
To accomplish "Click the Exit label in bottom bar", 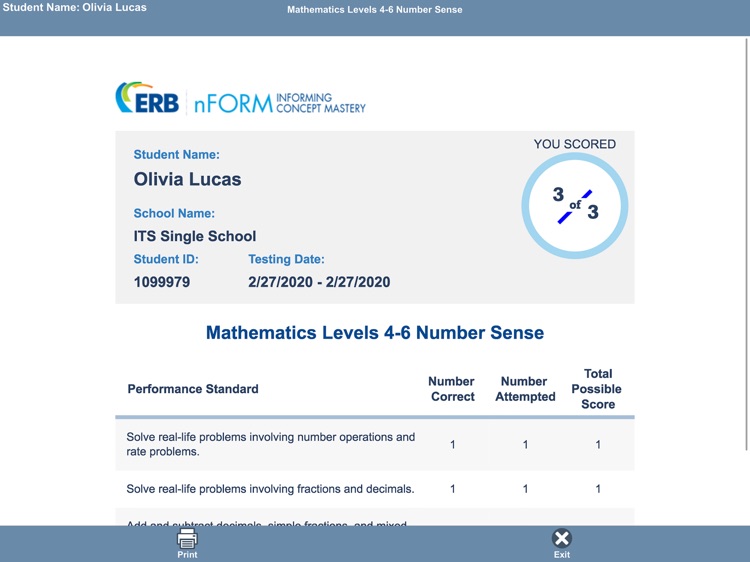I will click(x=562, y=554).
